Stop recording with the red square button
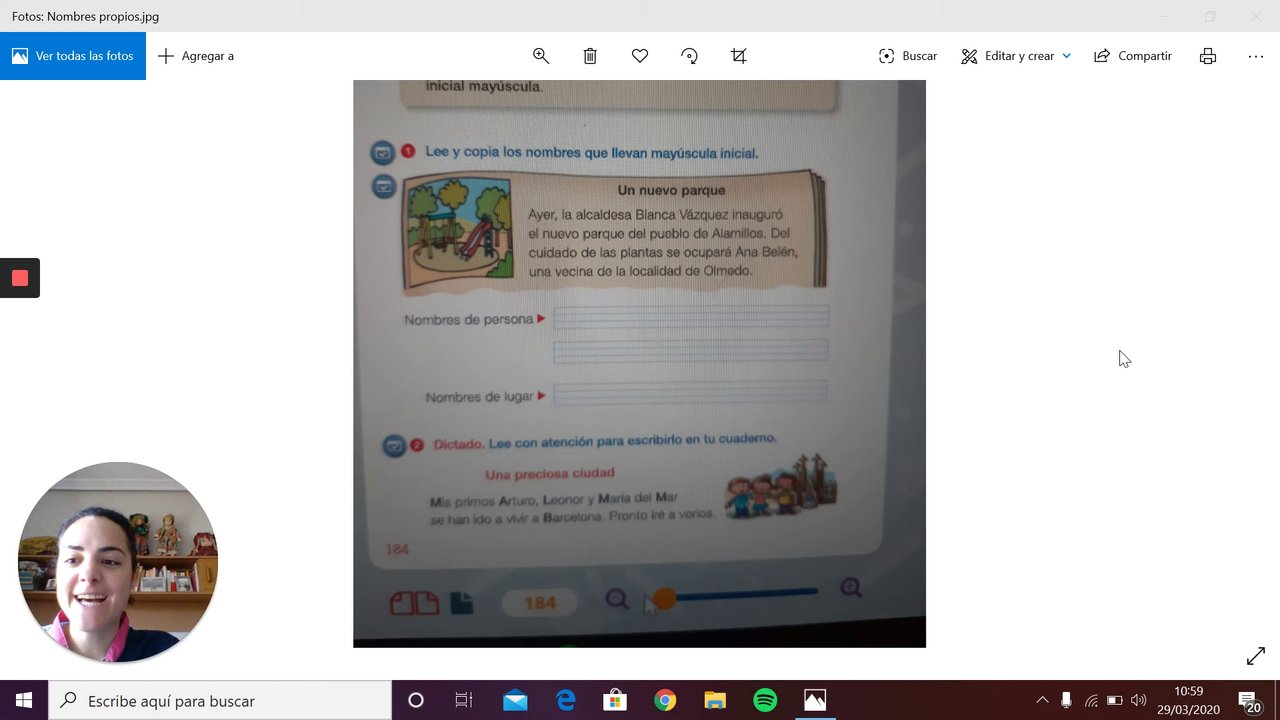Screen dimensions: 1280x720 coord(19,278)
